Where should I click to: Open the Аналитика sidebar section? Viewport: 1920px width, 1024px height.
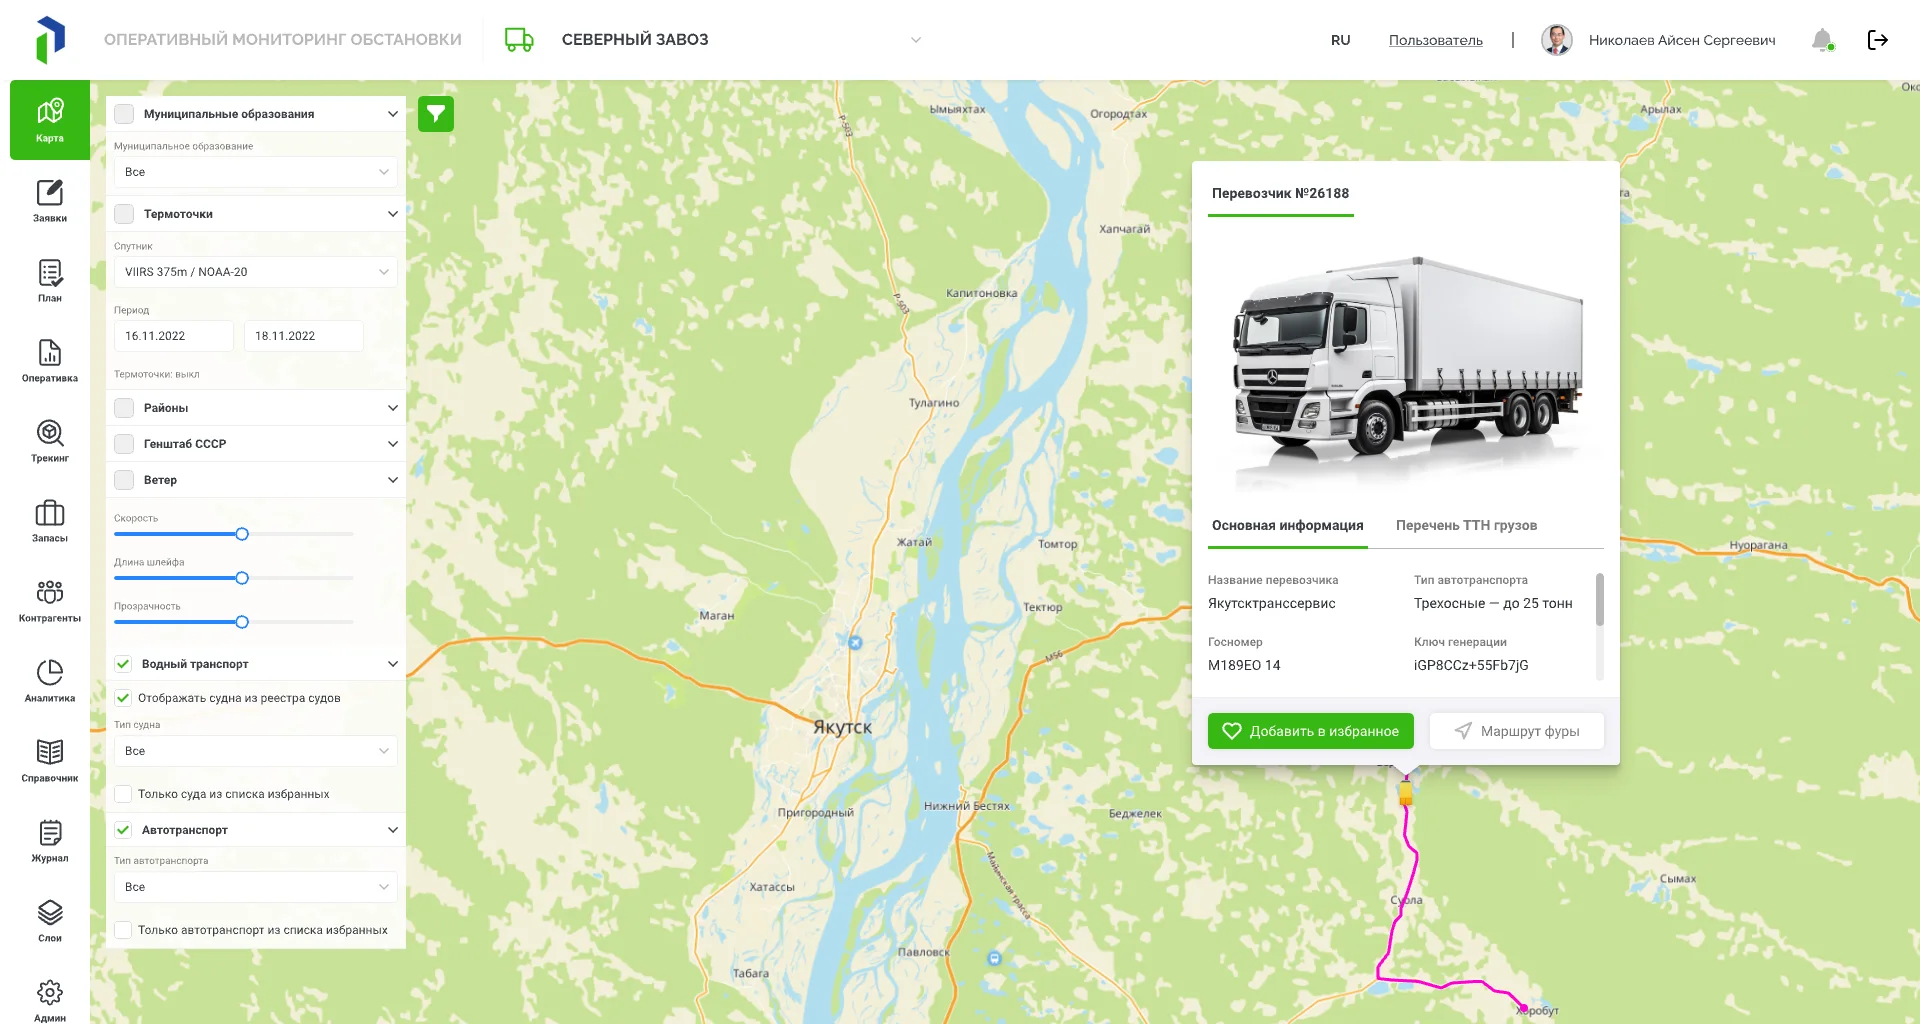tap(50, 680)
